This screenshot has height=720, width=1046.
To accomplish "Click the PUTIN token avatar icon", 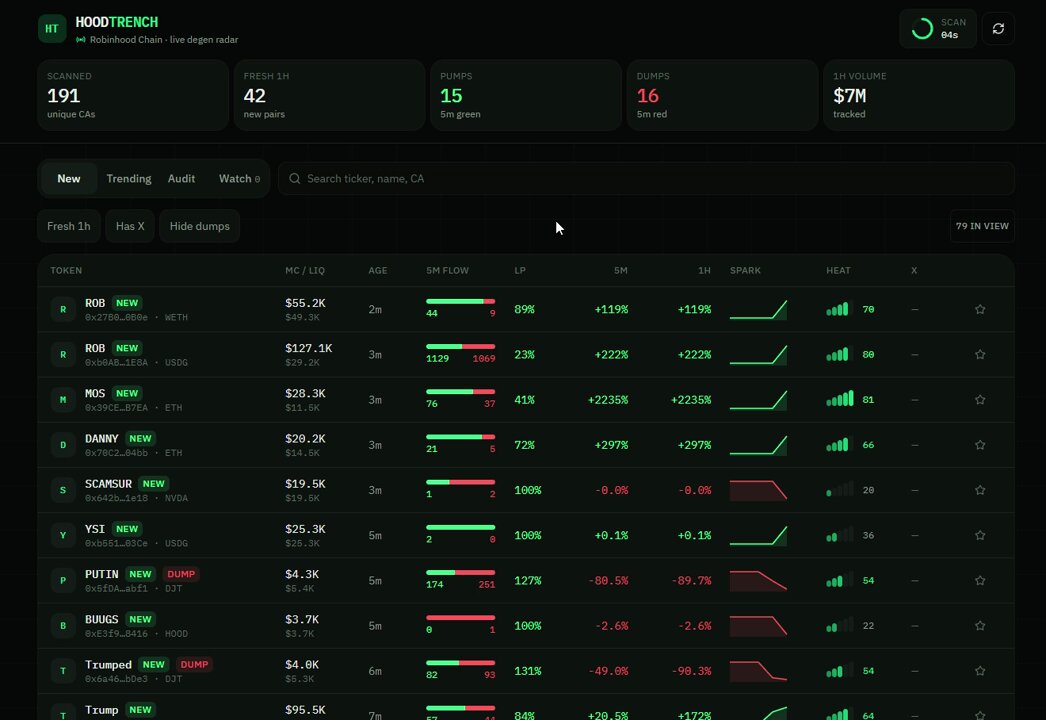I will pos(63,581).
